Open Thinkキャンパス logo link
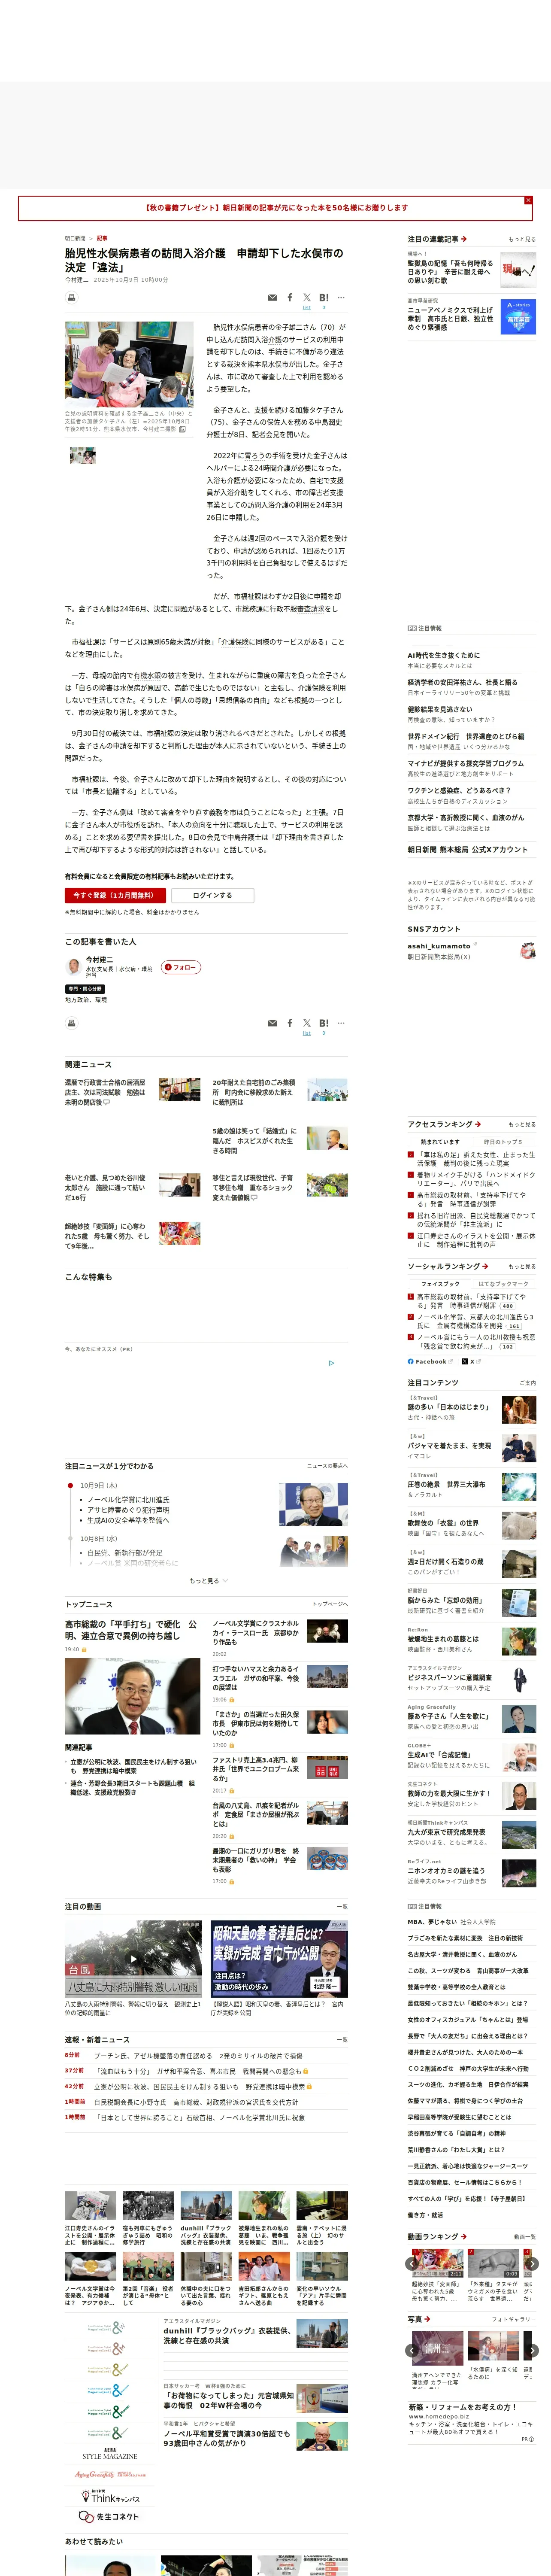The height and width of the screenshot is (2576, 551). [x=110, y=2496]
